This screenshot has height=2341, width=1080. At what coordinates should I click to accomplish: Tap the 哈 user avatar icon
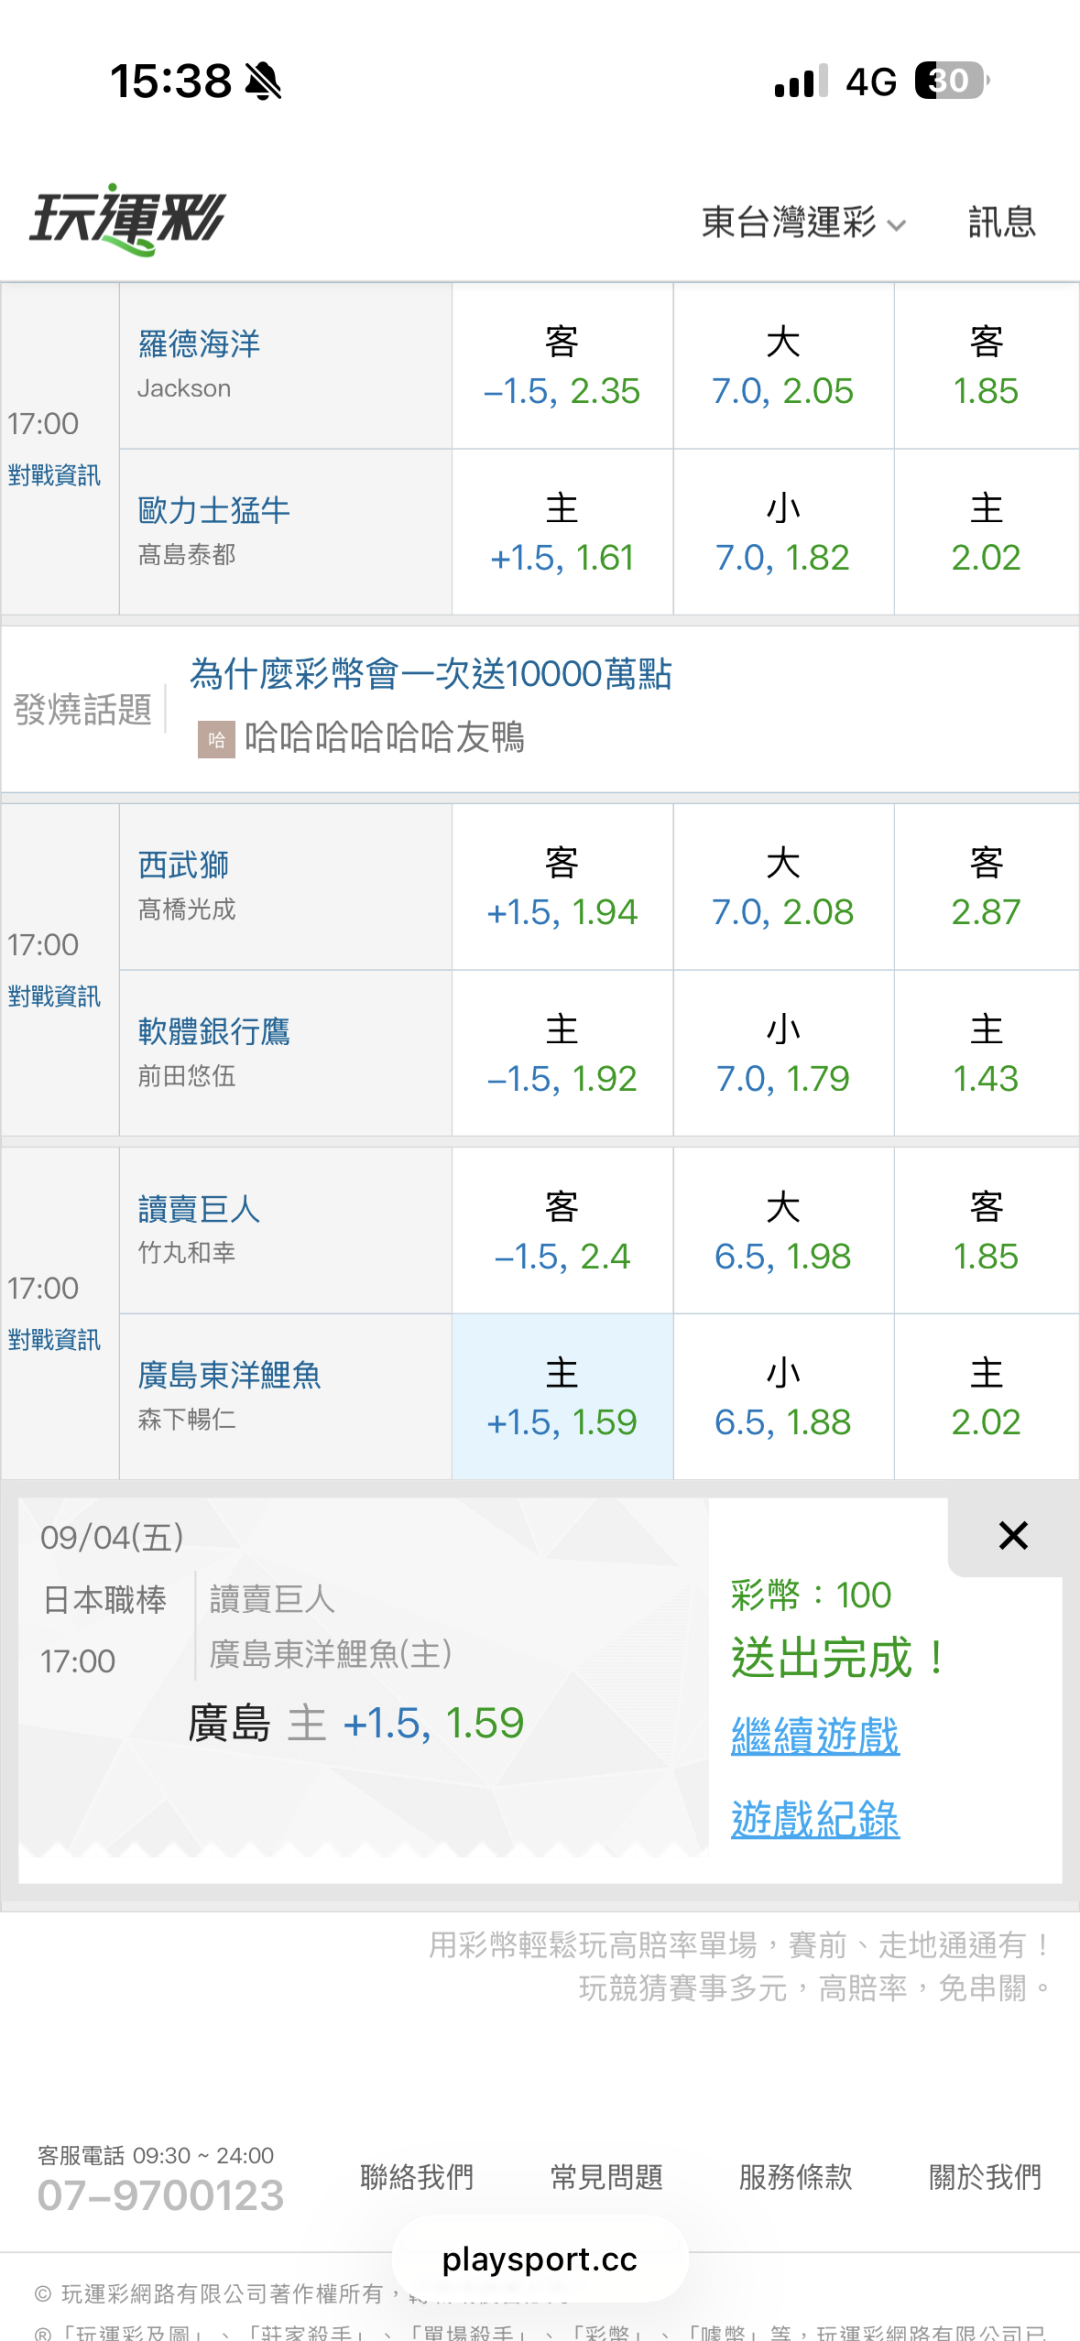click(216, 740)
